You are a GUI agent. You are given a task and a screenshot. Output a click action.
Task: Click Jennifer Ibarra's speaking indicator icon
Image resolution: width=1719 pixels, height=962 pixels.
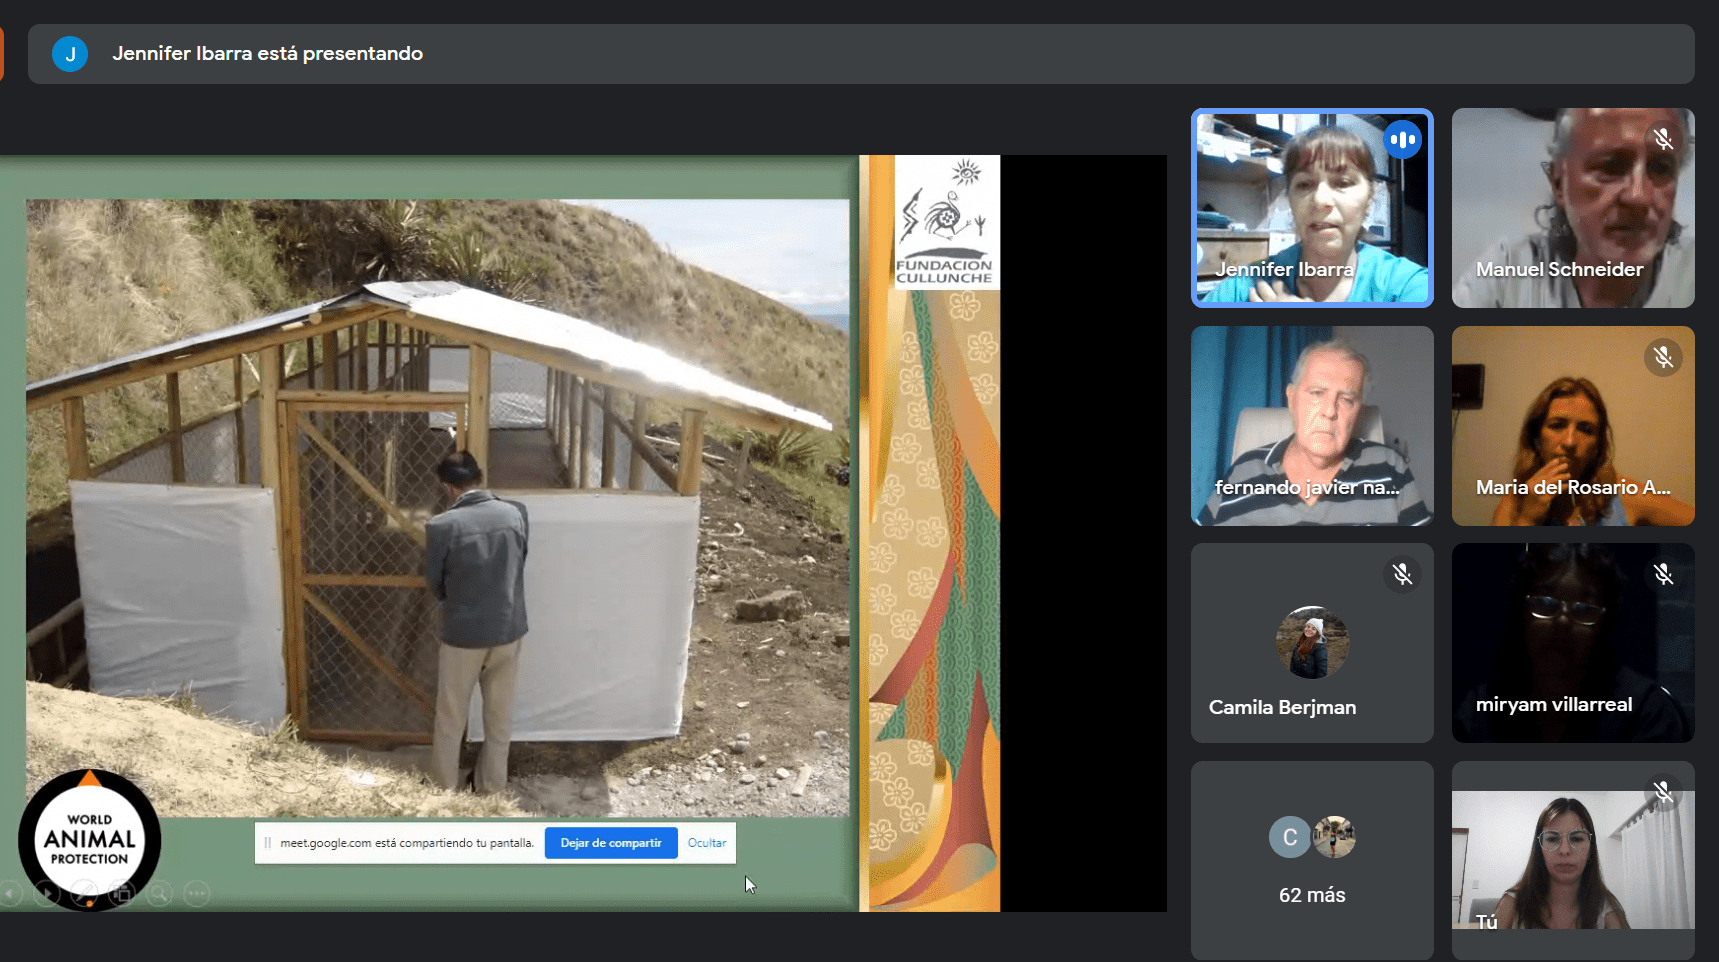point(1403,140)
